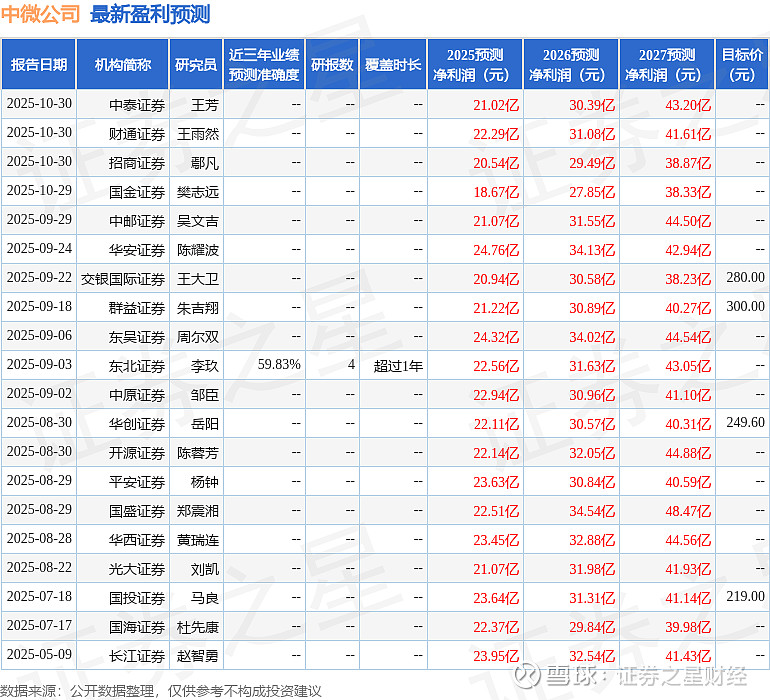770x700 pixels.
Task: Click target price 280.00
Action: [x=745, y=278]
